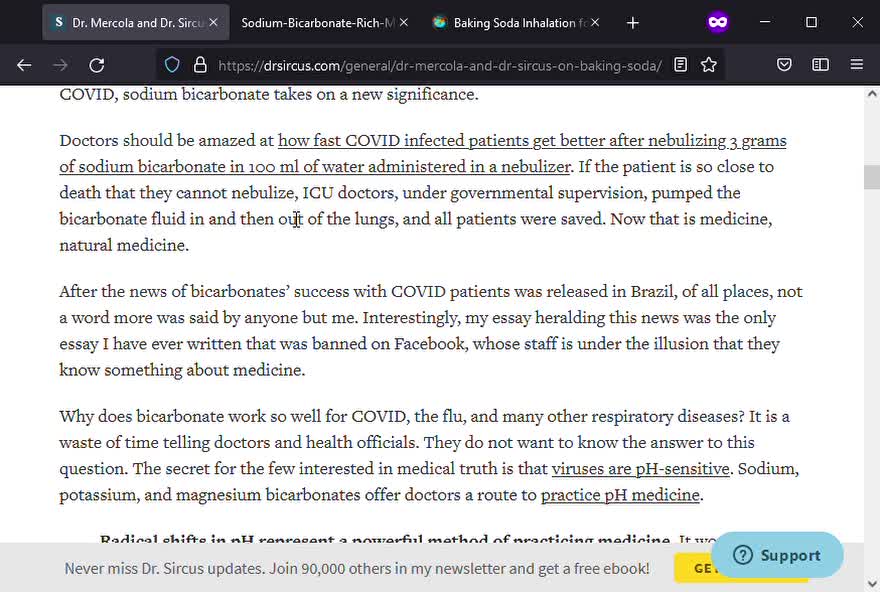Open the Firefox sidebar panel
This screenshot has height=592, width=880.
(820, 65)
